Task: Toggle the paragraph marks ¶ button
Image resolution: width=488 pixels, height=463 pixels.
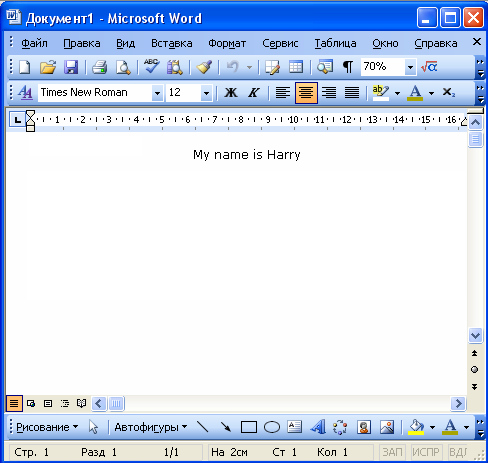Action: (x=348, y=67)
